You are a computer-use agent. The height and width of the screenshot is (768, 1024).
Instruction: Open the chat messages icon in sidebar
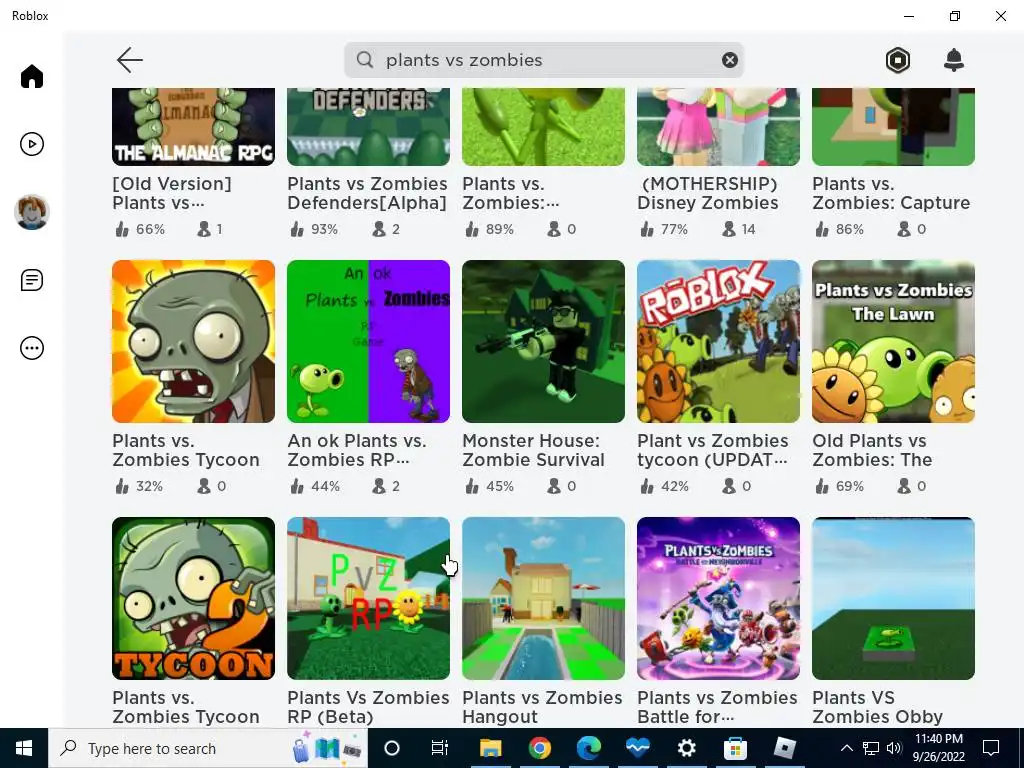click(x=31, y=280)
